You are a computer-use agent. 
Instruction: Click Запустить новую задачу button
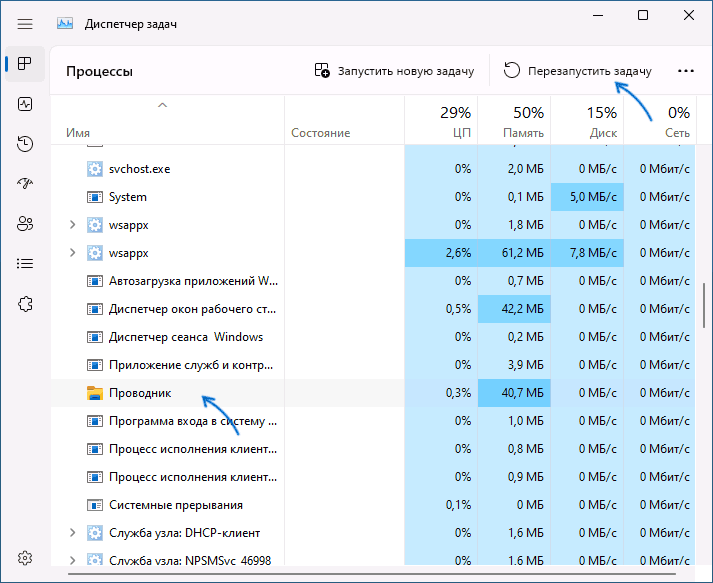(394, 71)
